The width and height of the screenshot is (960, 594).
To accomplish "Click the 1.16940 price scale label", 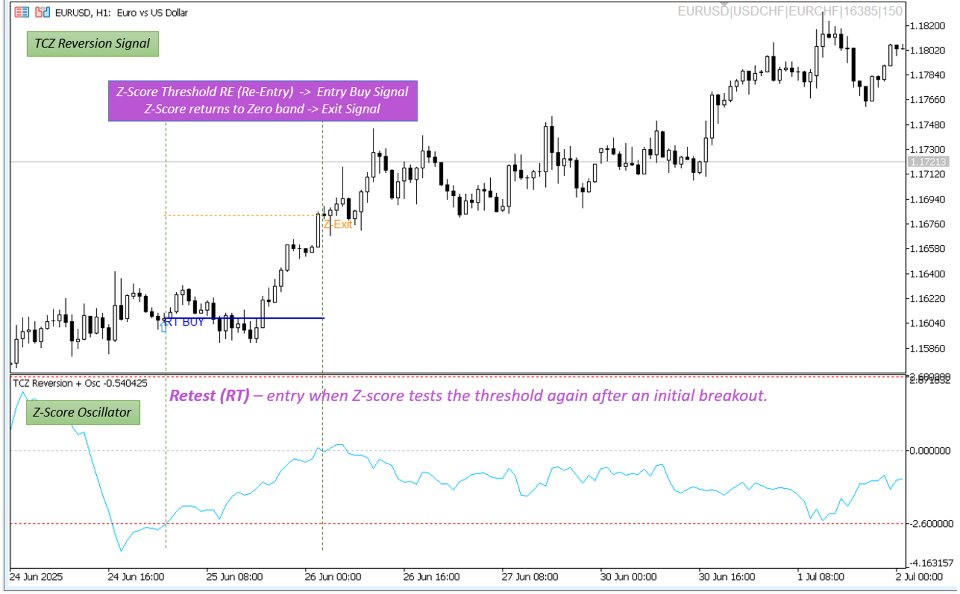I will 928,199.
